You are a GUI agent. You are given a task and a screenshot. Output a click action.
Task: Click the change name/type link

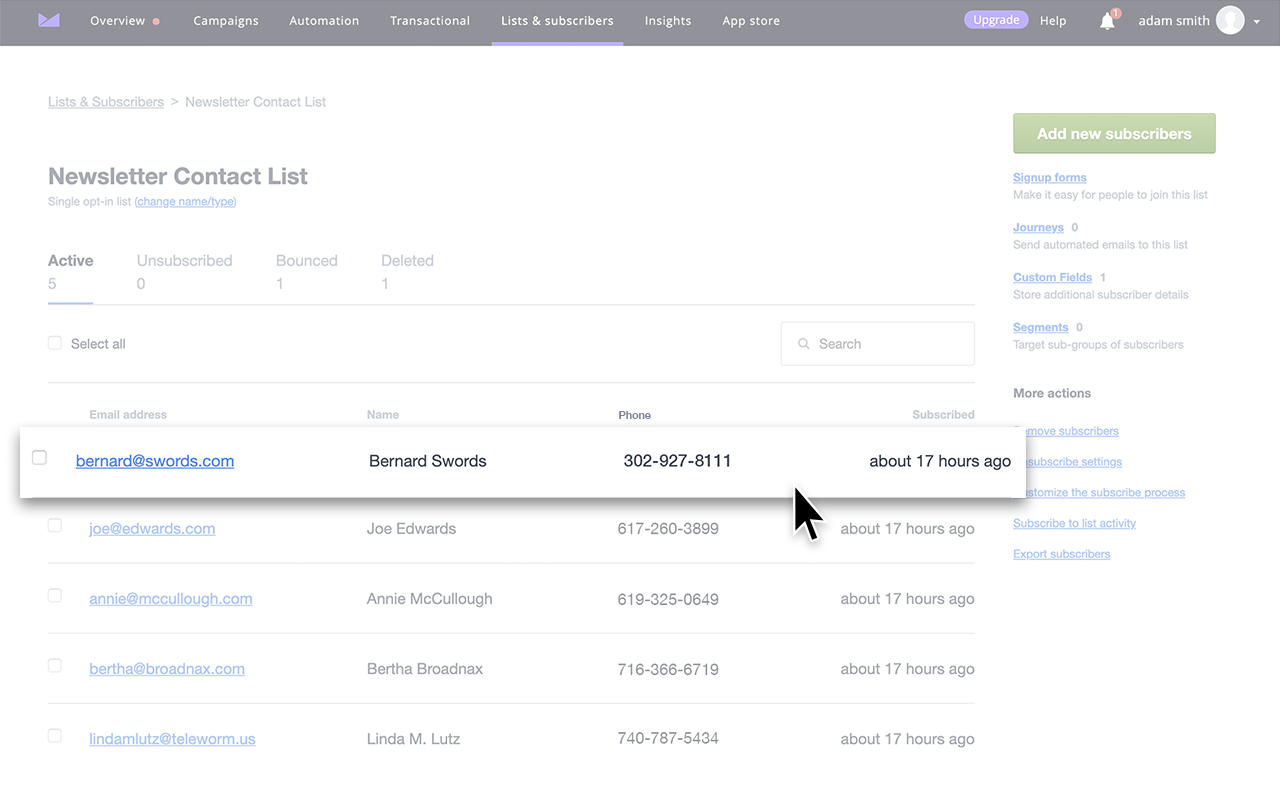point(185,202)
